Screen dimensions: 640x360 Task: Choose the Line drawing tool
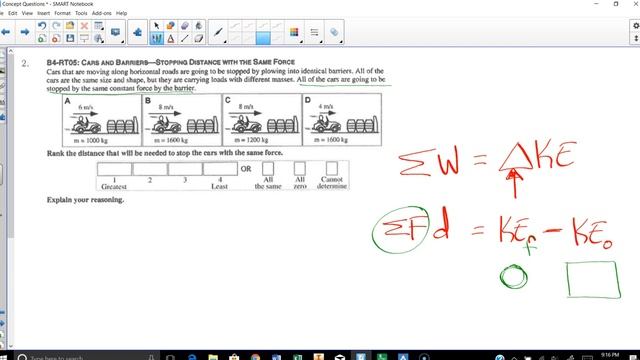[185, 38]
